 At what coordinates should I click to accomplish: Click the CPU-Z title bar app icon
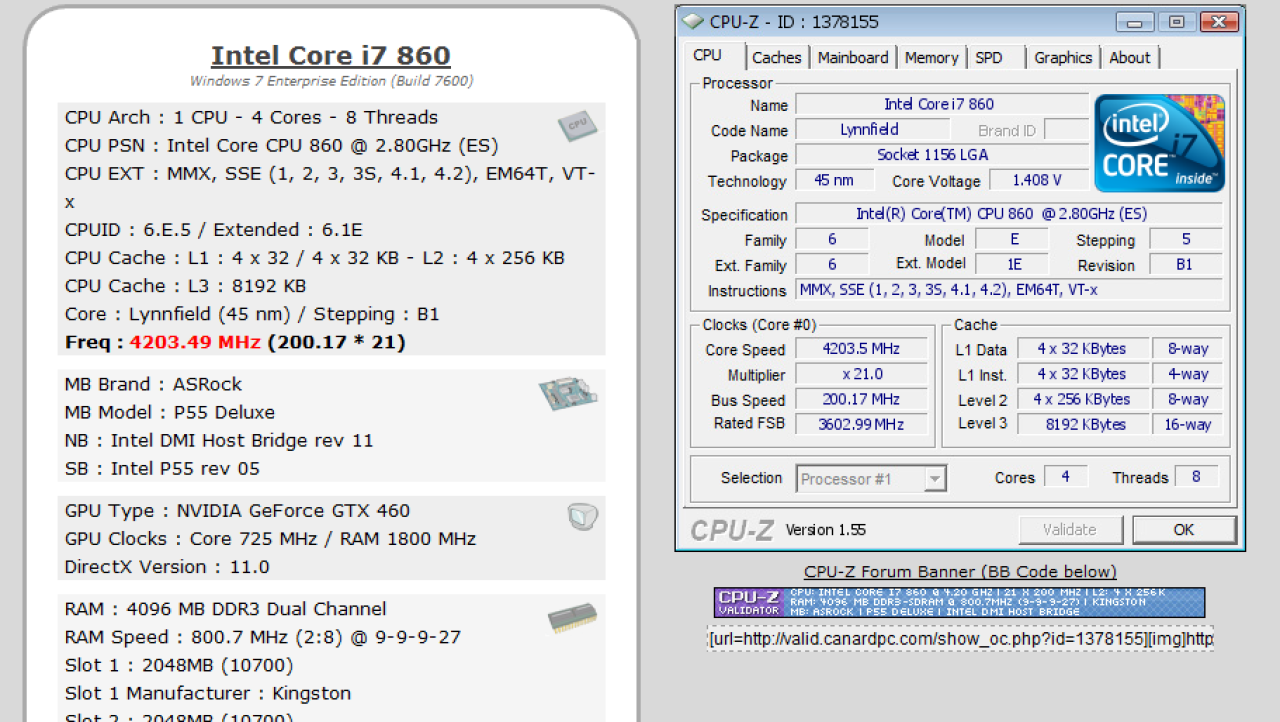(x=693, y=22)
